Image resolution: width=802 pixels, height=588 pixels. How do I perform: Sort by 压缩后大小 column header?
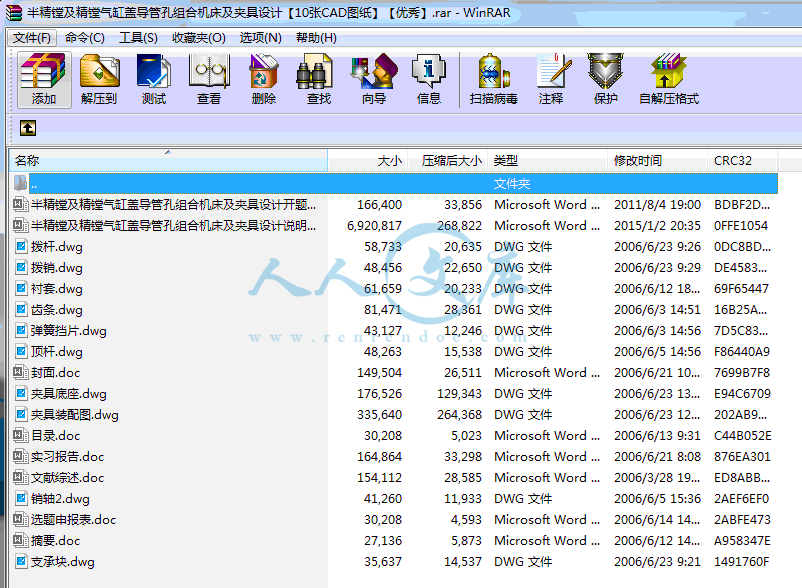pyautogui.click(x=448, y=161)
